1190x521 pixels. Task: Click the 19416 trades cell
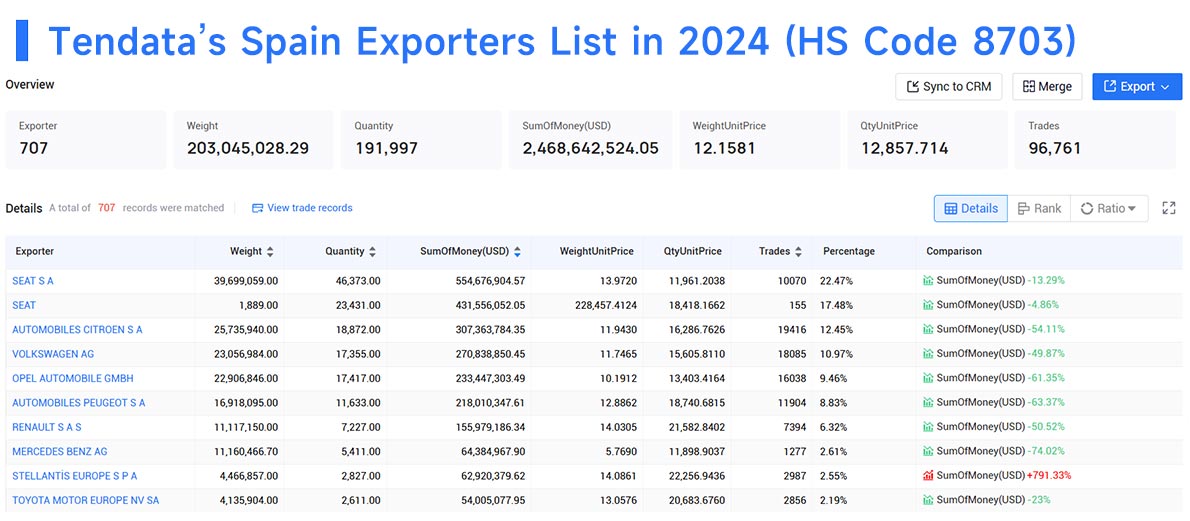point(794,329)
